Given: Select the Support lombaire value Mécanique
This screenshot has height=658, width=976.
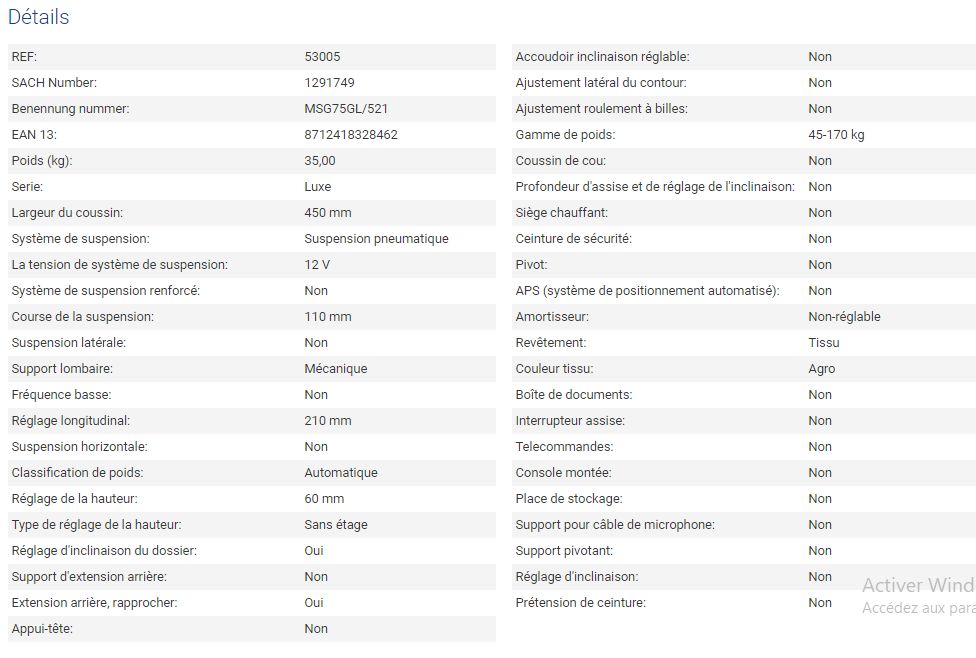Looking at the screenshot, I should (x=335, y=369).
